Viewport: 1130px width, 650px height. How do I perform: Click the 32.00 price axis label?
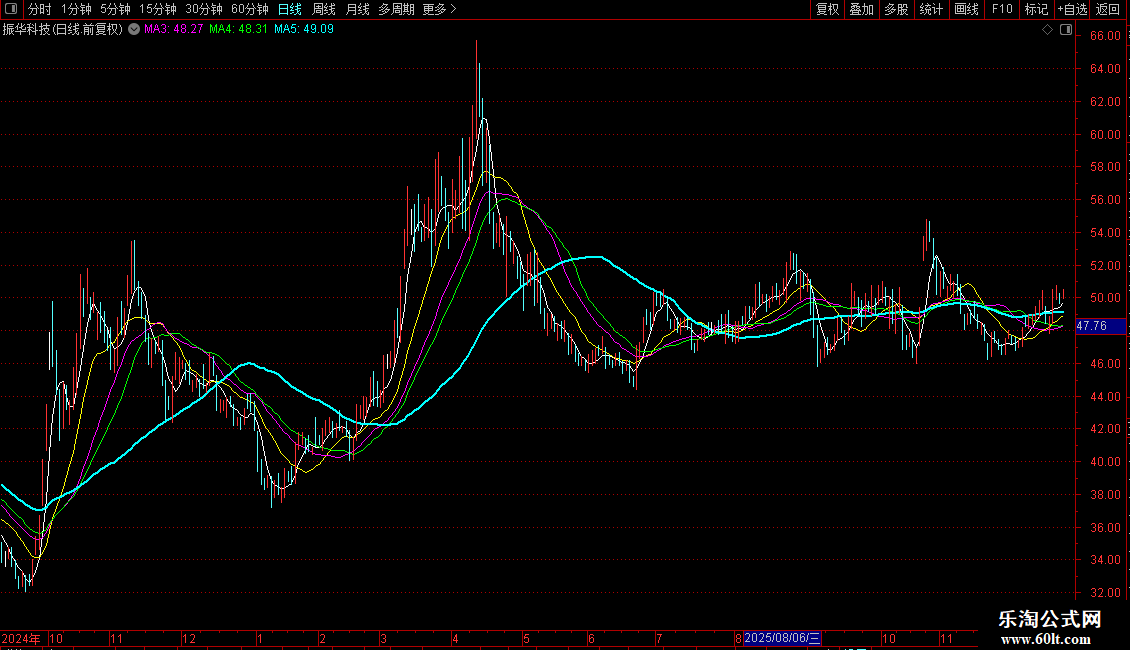pos(1105,592)
